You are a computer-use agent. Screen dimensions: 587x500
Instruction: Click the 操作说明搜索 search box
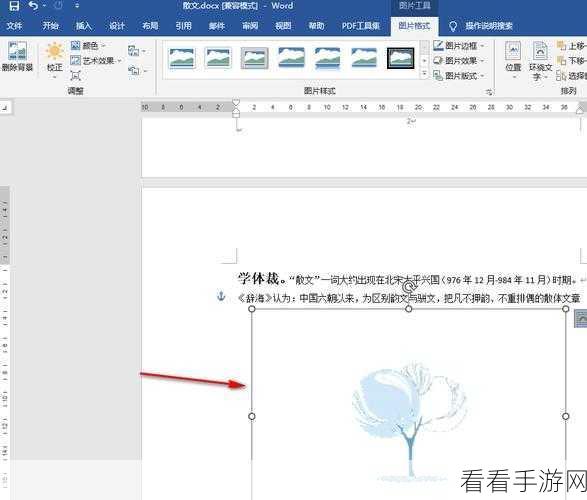[489, 26]
